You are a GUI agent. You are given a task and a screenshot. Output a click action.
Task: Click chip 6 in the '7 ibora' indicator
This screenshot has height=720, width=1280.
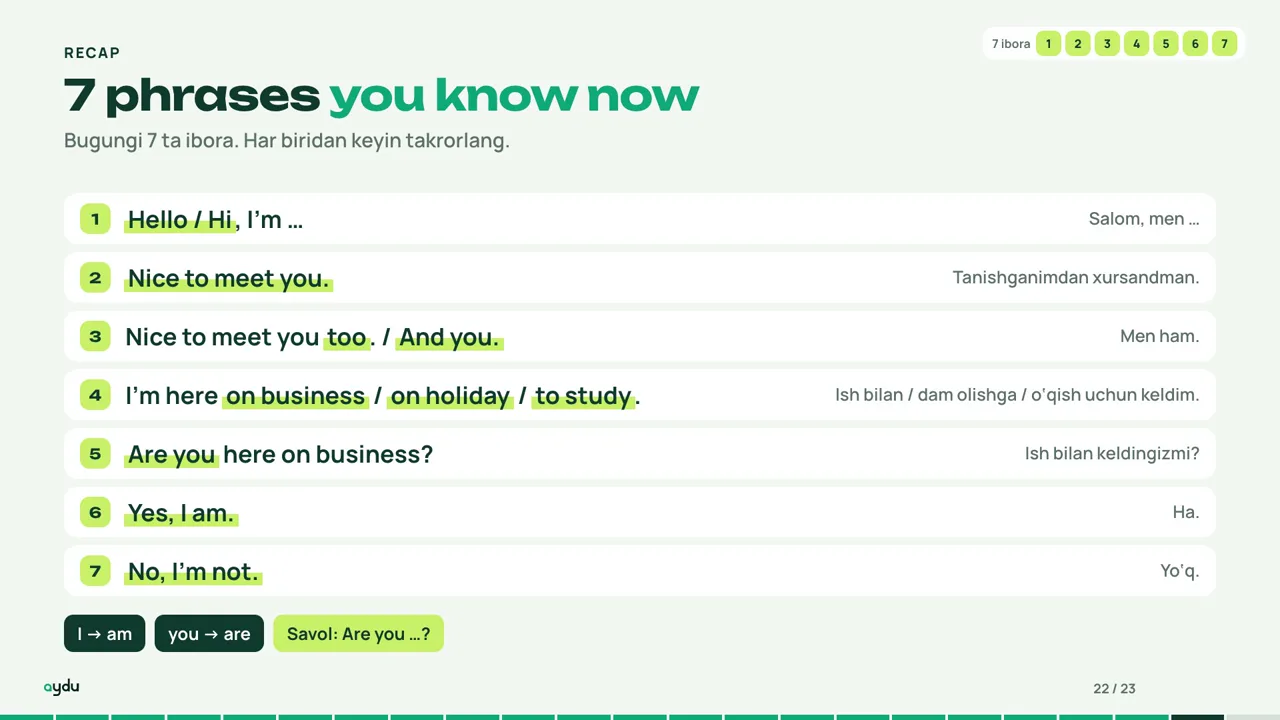tap(1195, 44)
